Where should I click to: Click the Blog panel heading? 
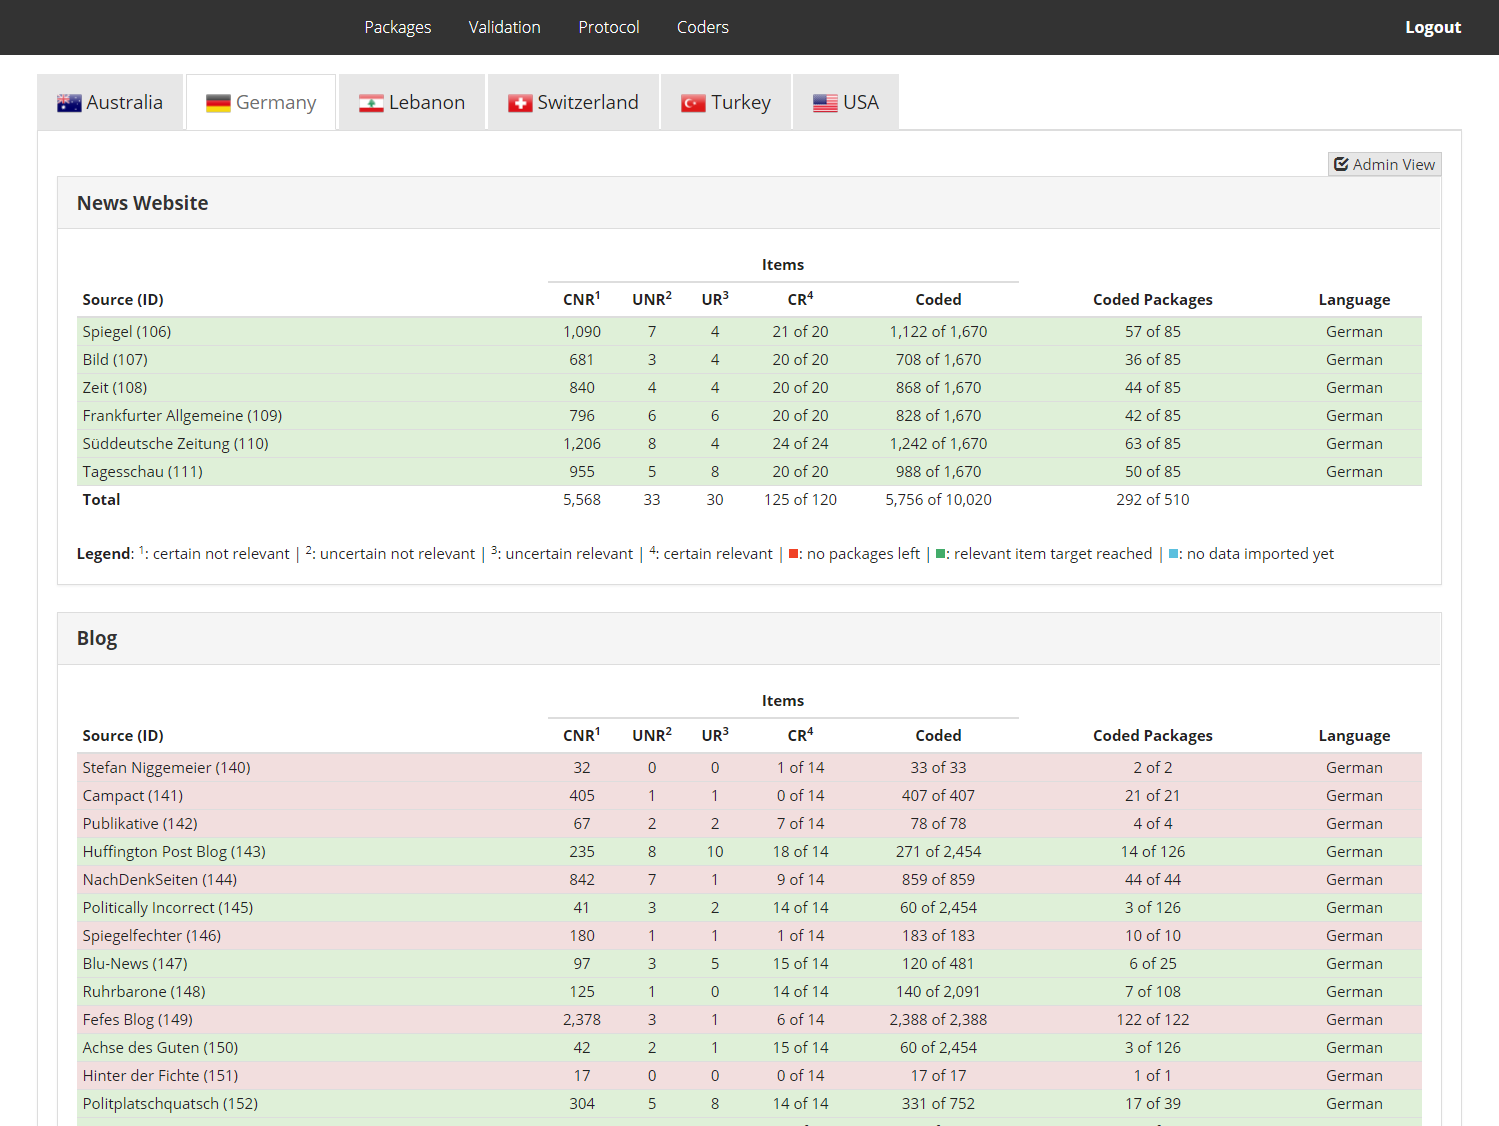pyautogui.click(x=97, y=638)
